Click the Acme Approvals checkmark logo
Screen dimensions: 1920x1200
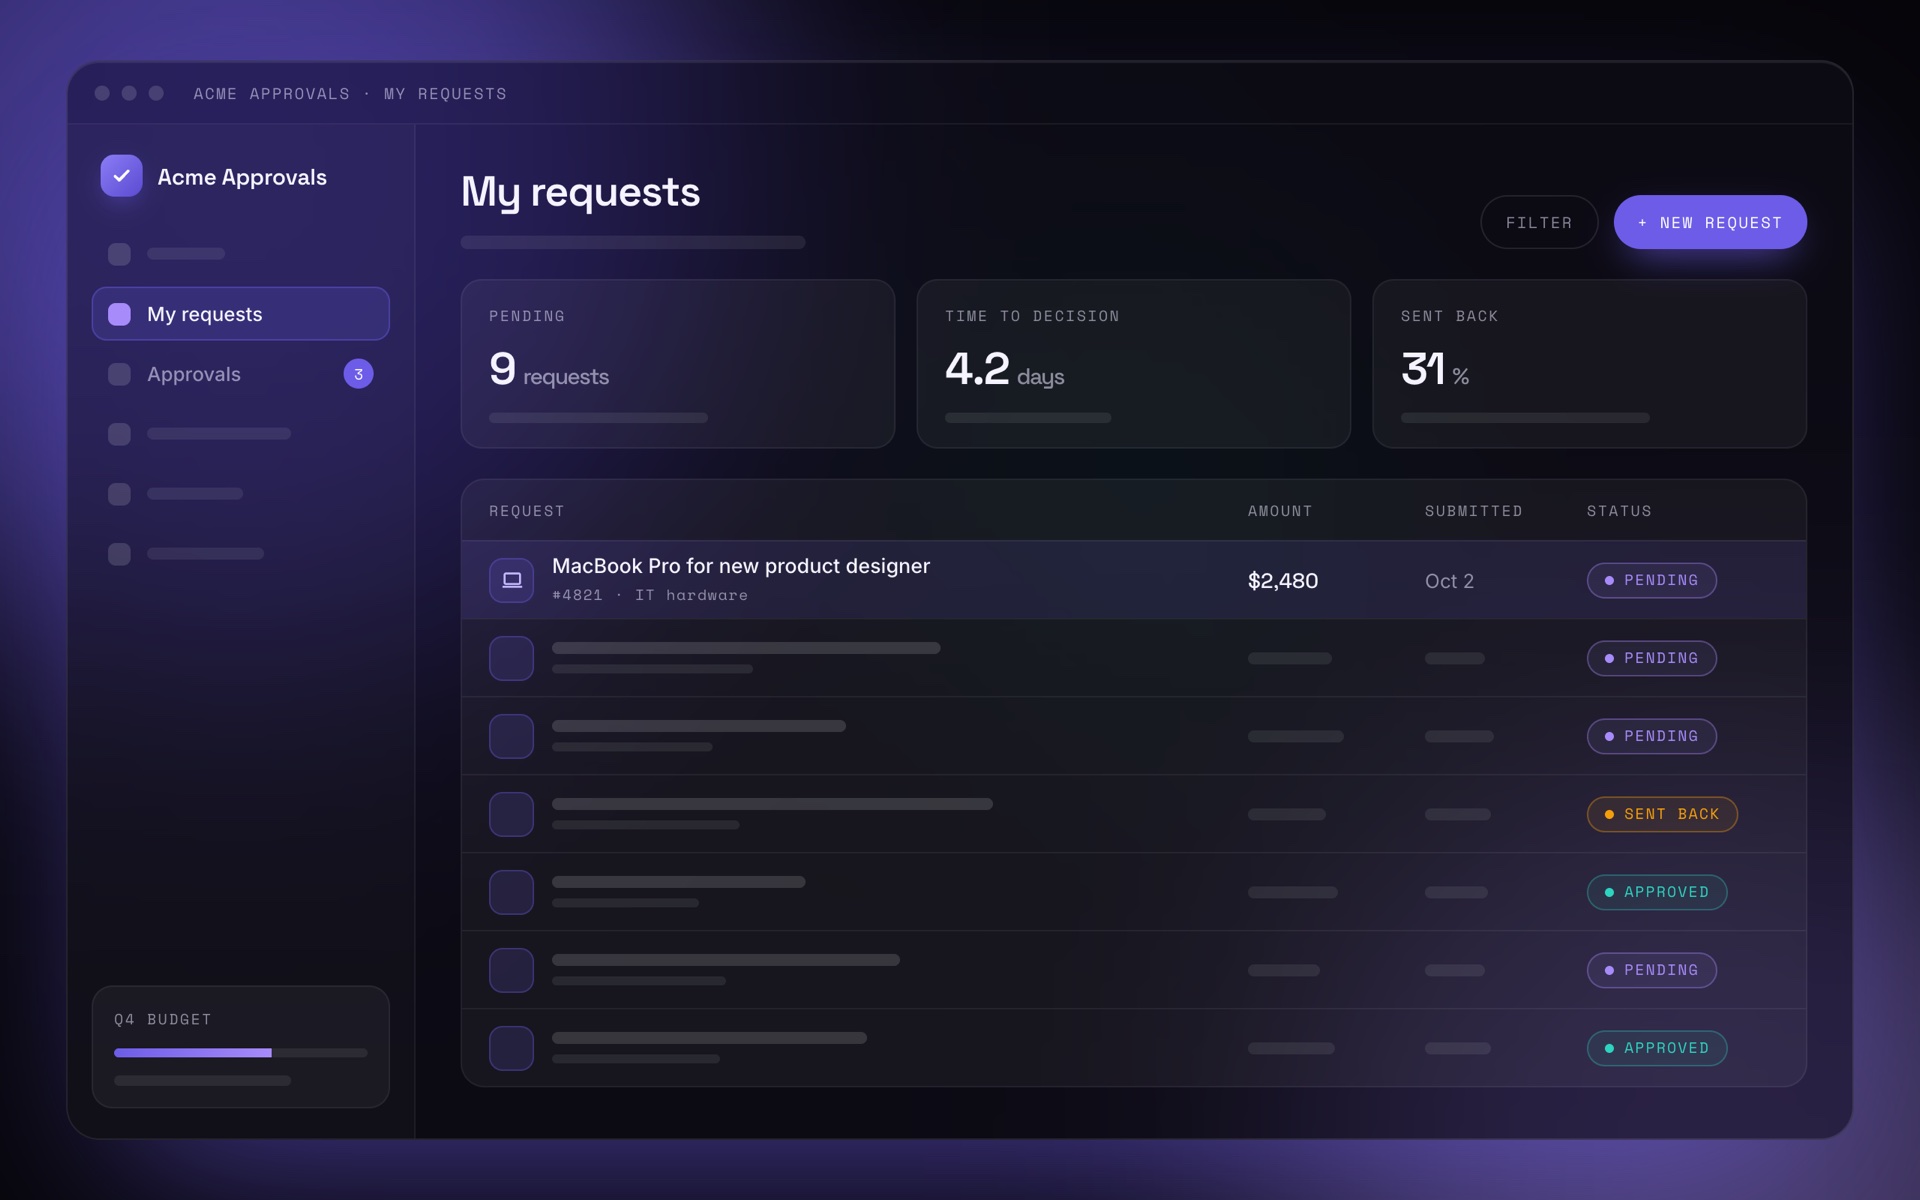(121, 176)
